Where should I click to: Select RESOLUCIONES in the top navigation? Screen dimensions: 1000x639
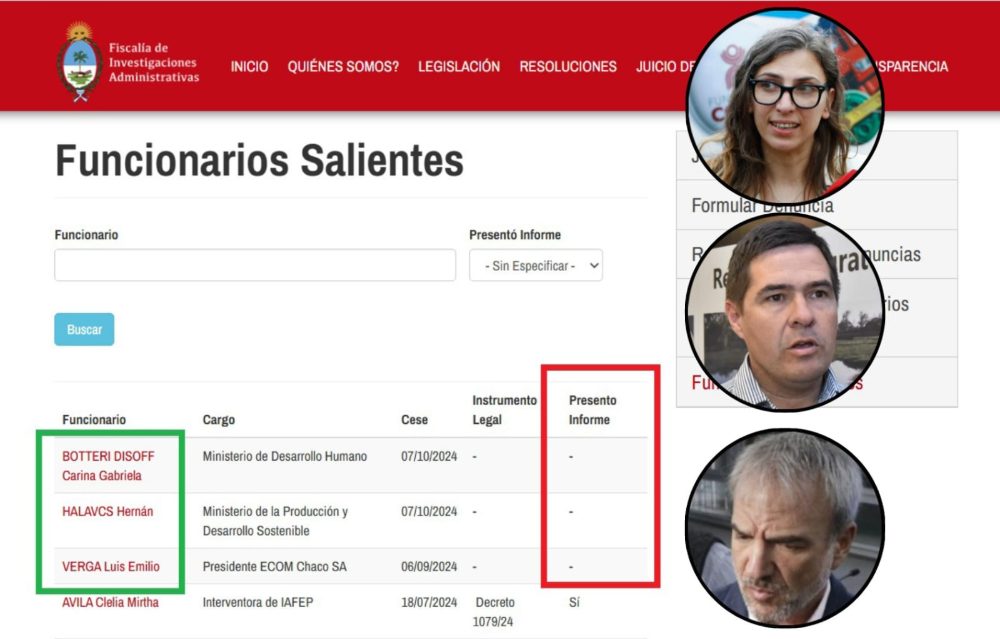[568, 67]
